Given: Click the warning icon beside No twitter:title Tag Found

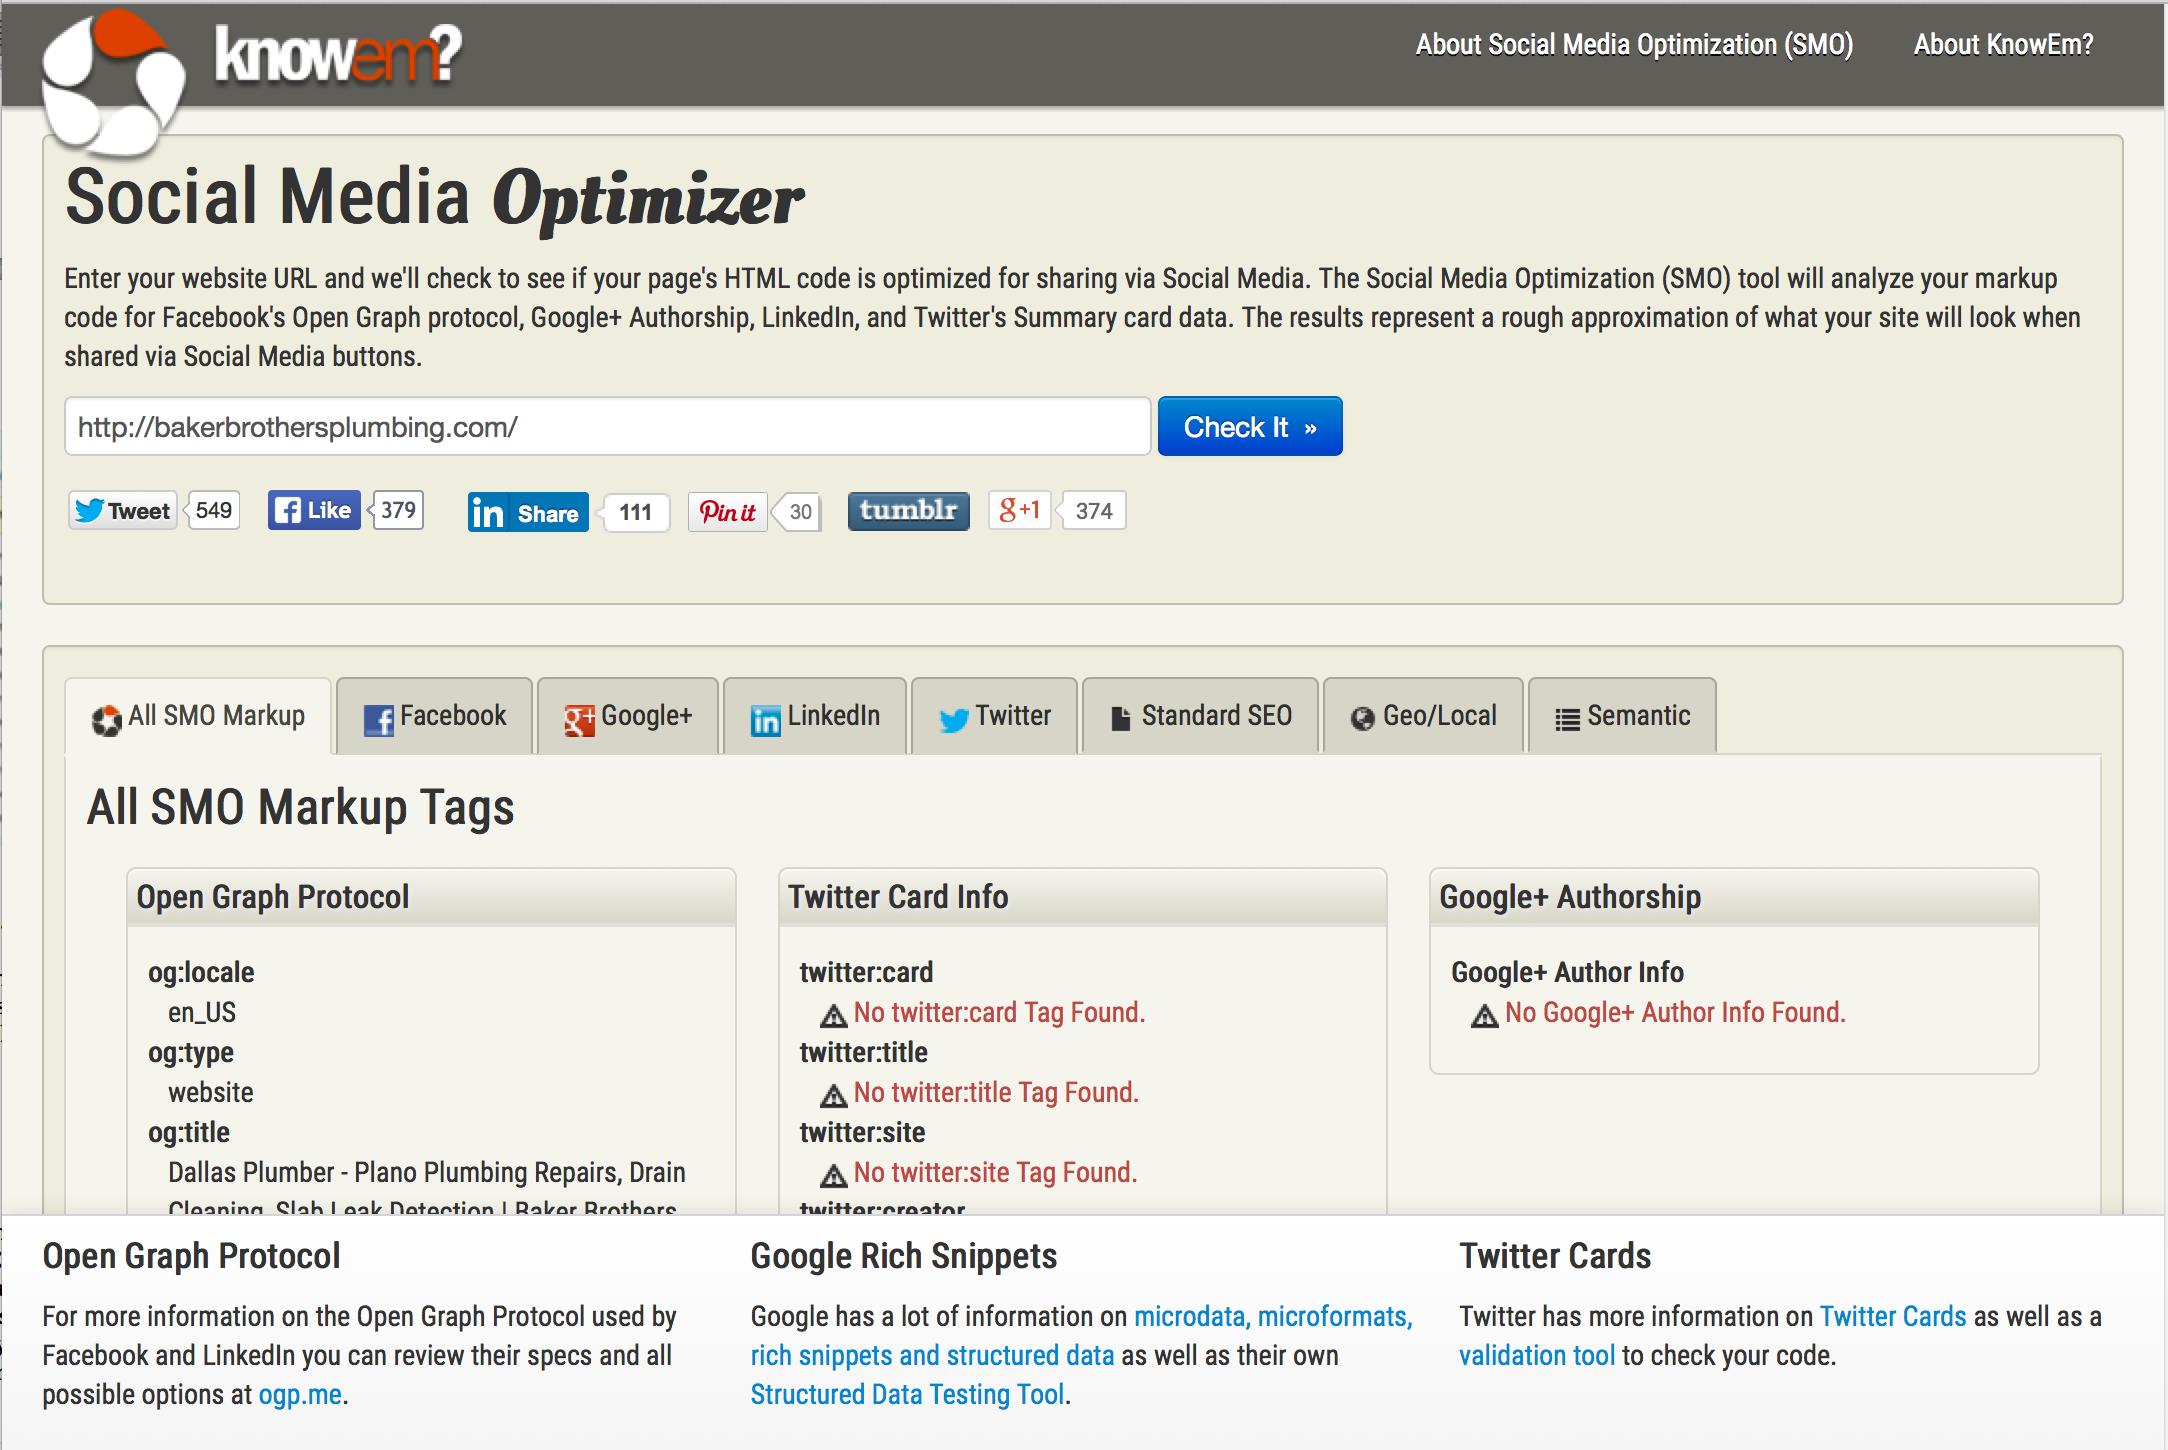Looking at the screenshot, I should [833, 1096].
